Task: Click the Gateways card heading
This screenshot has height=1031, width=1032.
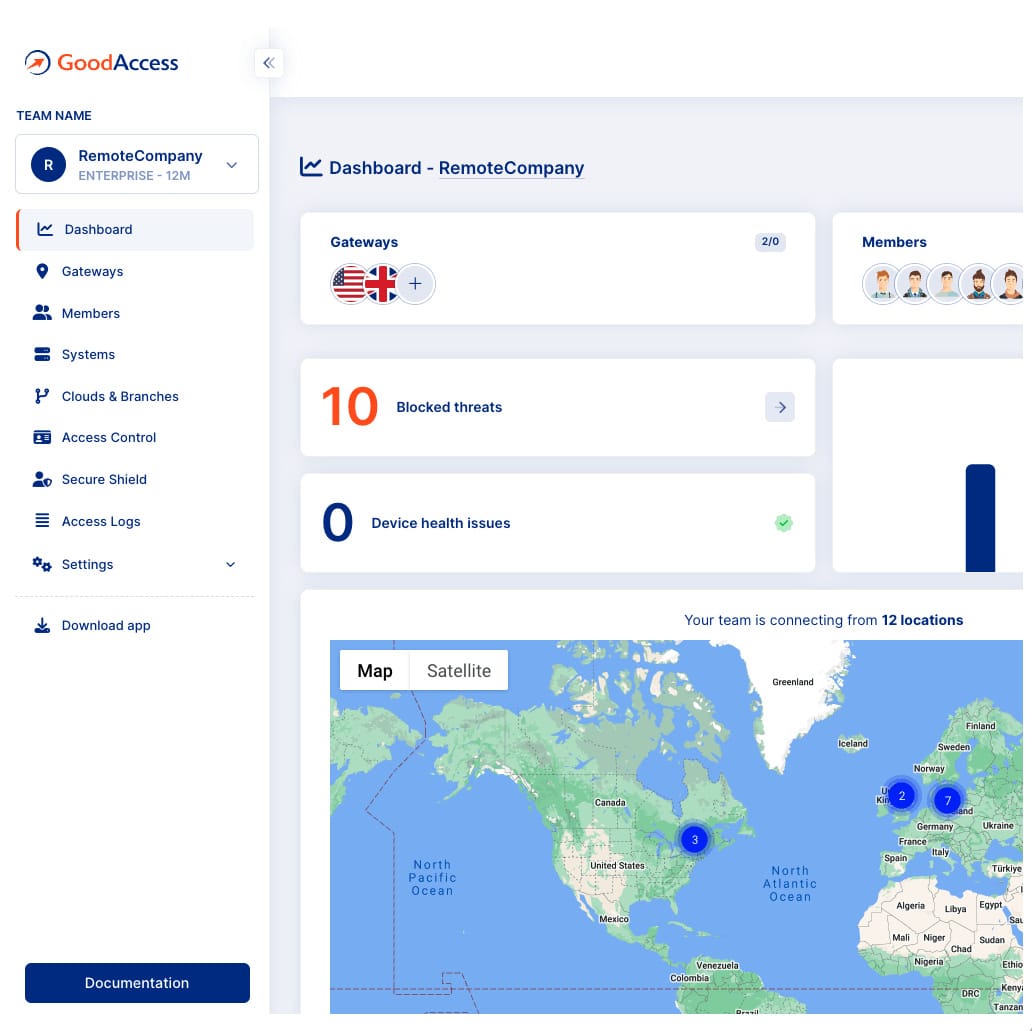Action: (364, 242)
